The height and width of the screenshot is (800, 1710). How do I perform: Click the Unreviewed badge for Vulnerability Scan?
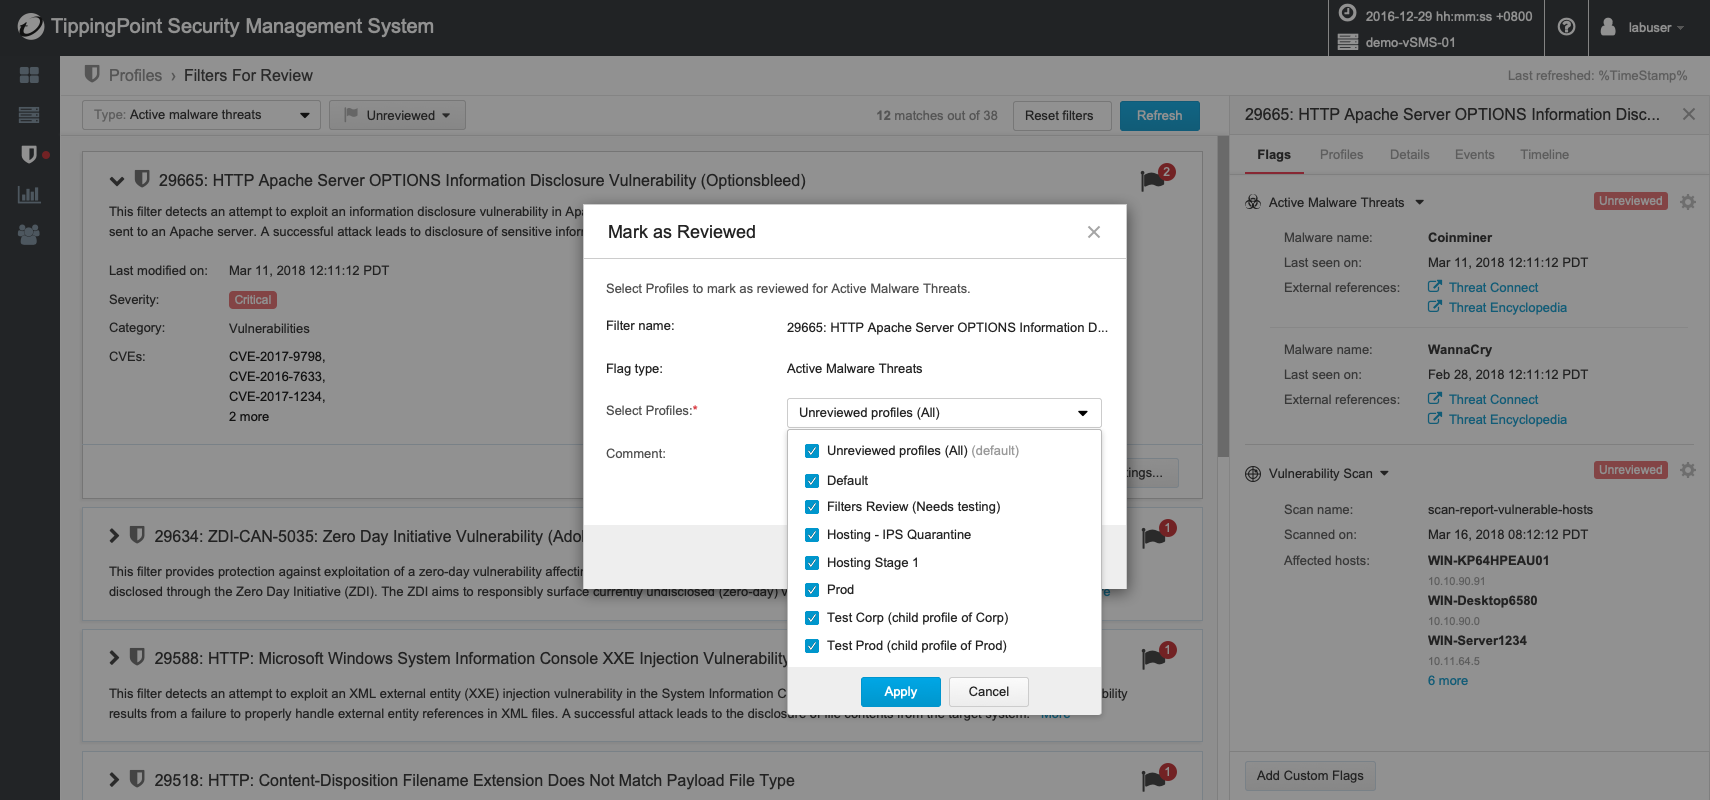[x=1630, y=470]
